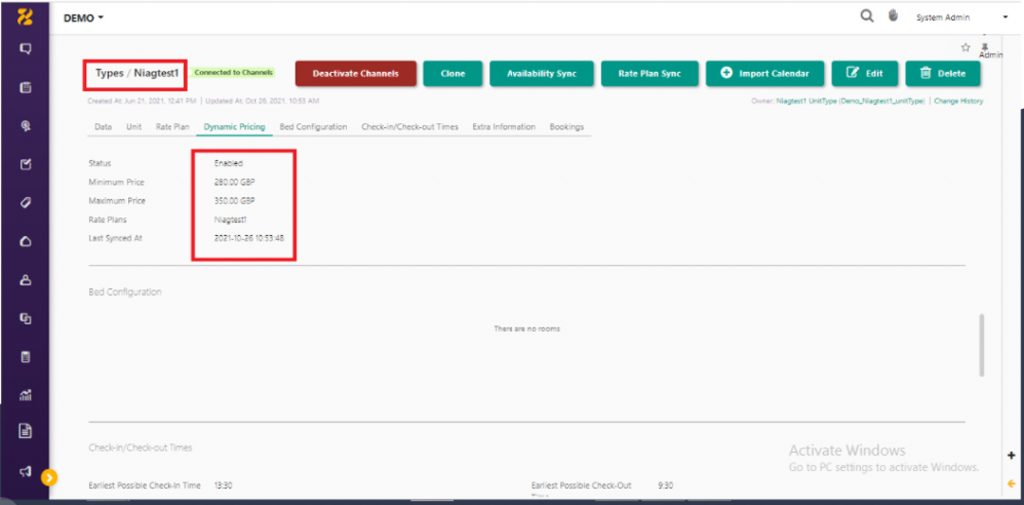Click the There are no rooms message
Screen dimensions: 1024x505
(x=526, y=329)
